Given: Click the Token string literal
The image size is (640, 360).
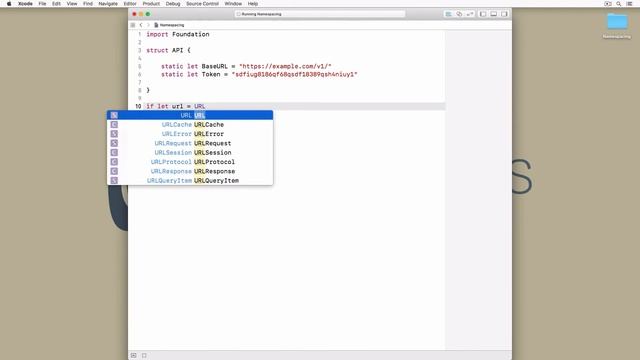Looking at the screenshot, I should click(294, 74).
